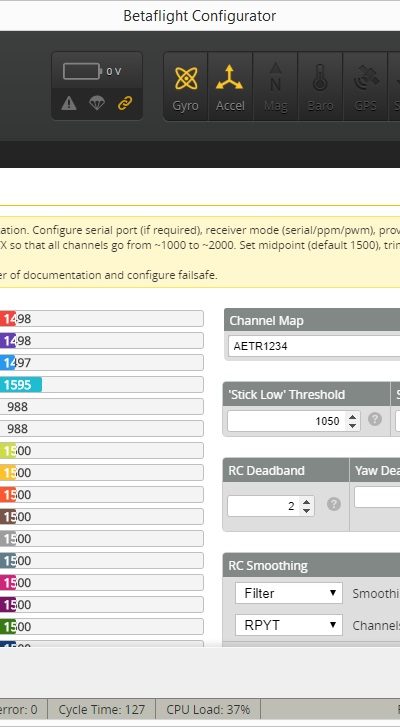Image resolution: width=400 pixels, height=727 pixels.
Task: Click the Accel sensor icon
Action: click(230, 86)
